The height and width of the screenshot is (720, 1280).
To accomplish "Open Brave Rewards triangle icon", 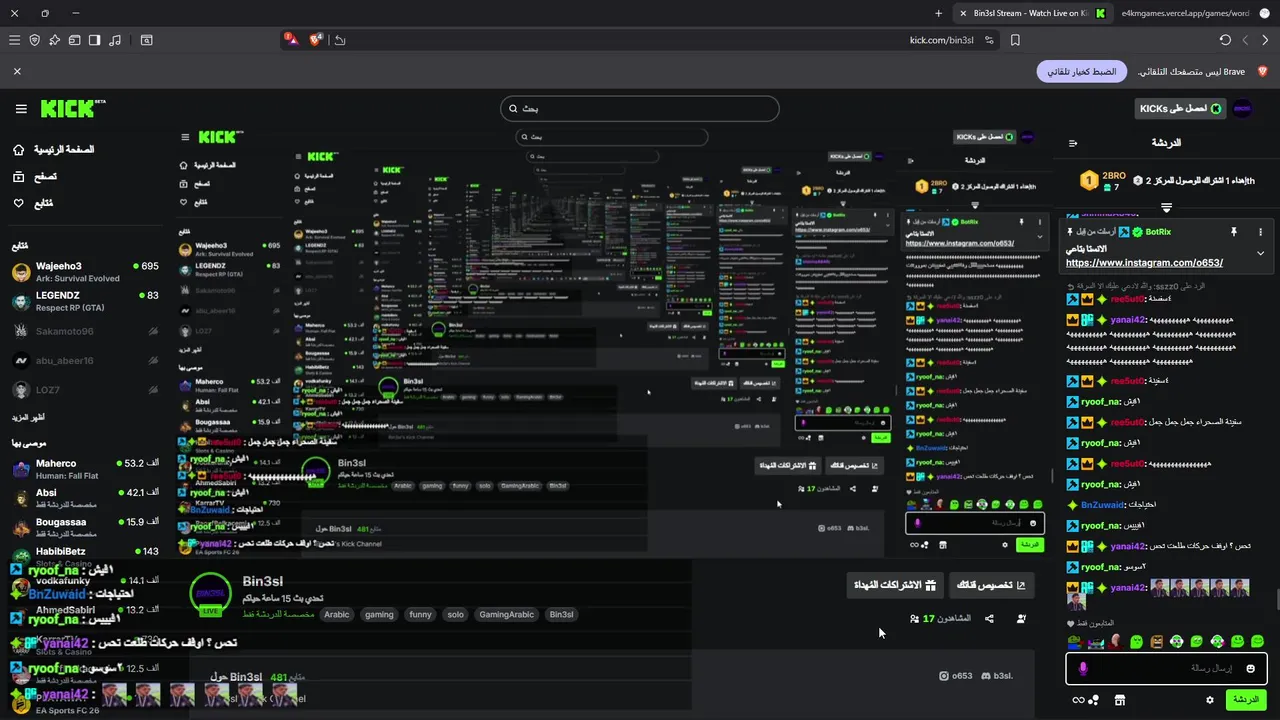I will pos(290,39).
